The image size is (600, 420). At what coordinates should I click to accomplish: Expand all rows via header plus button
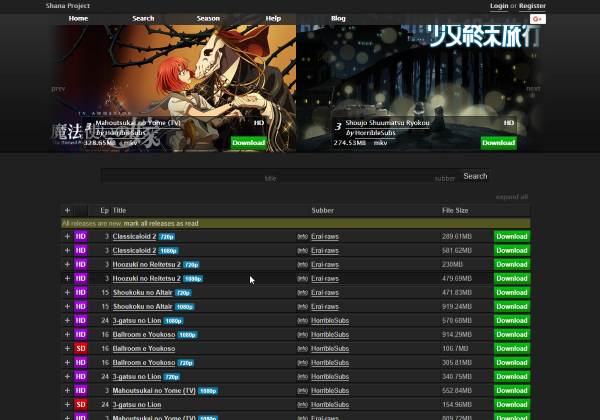[x=67, y=210]
